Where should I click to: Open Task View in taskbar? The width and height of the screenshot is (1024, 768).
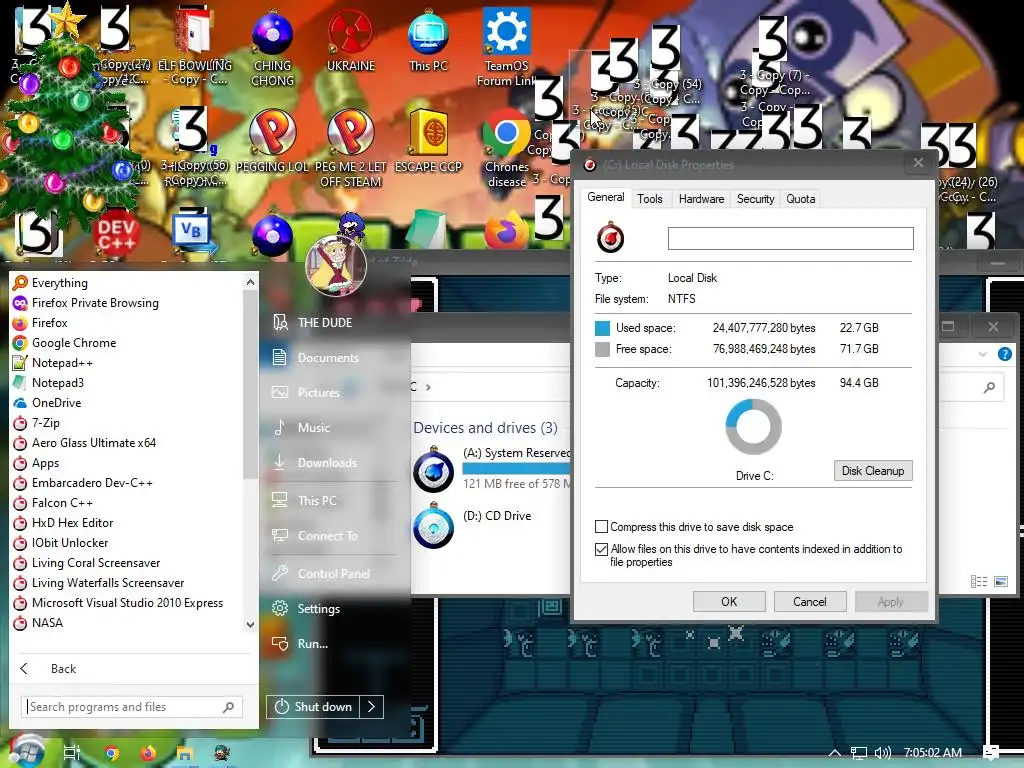71,752
